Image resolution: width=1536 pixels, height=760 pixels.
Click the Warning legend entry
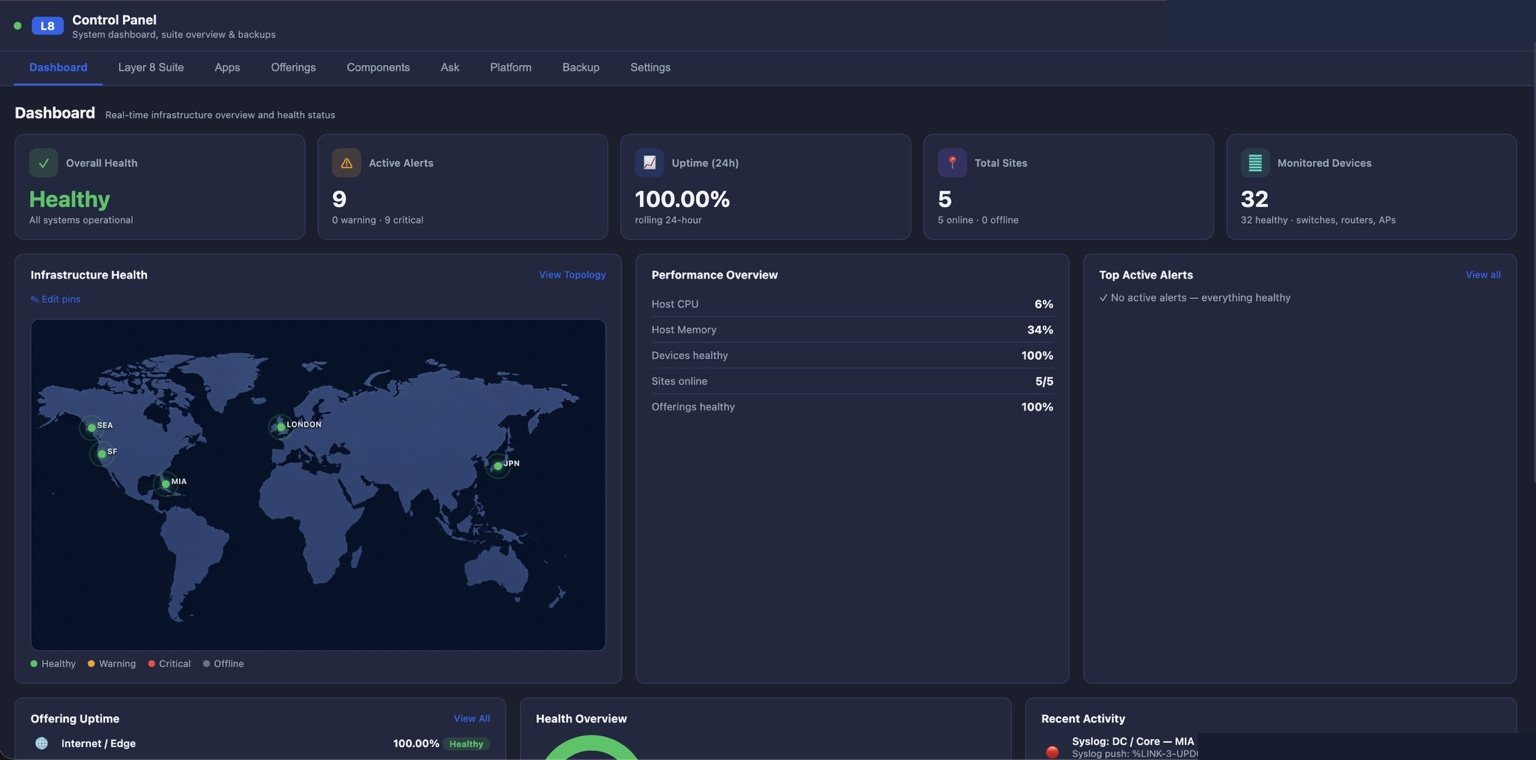click(x=112, y=664)
